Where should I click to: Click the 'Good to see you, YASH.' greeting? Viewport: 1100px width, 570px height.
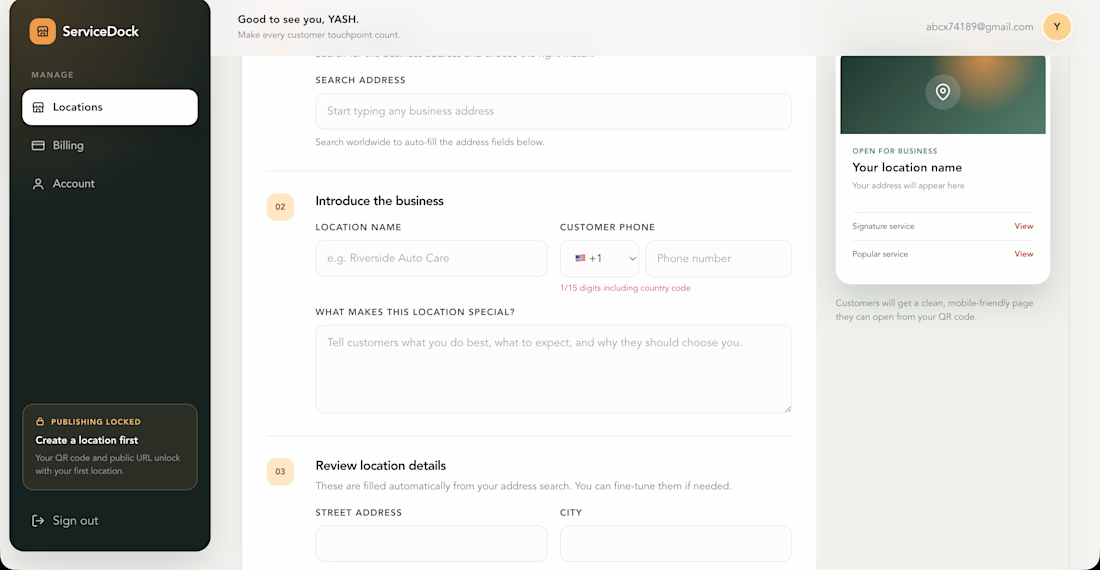298,20
